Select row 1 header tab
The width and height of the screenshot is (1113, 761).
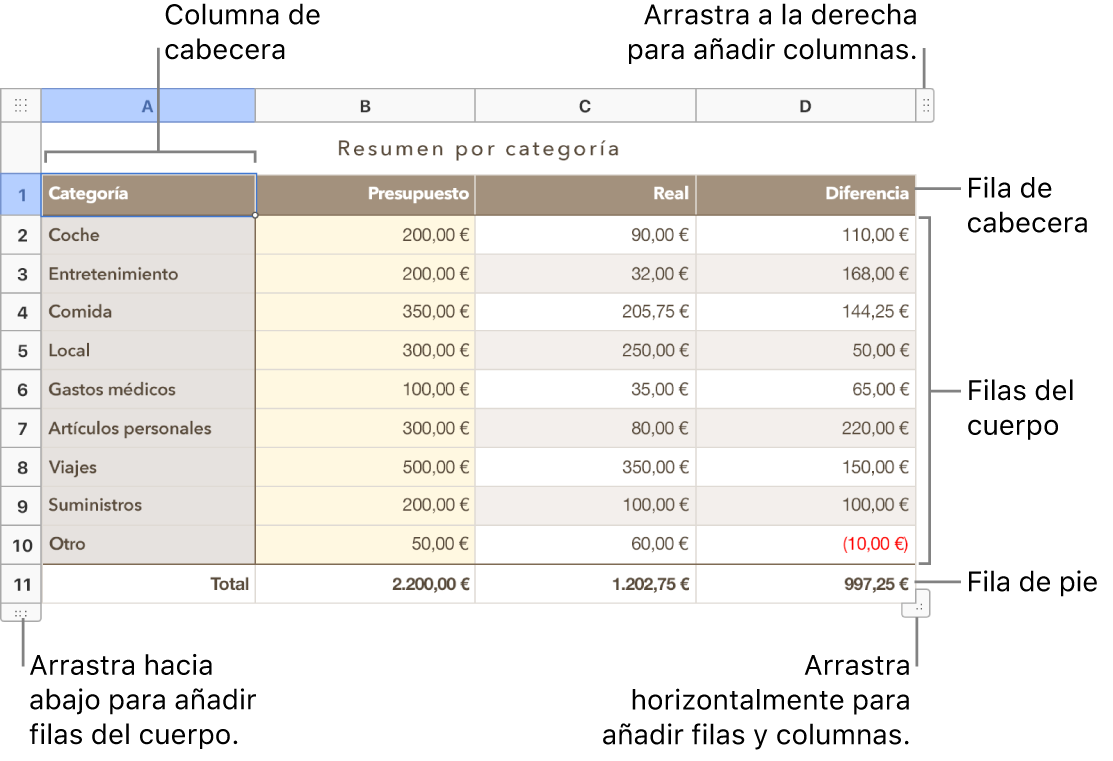tap(21, 194)
